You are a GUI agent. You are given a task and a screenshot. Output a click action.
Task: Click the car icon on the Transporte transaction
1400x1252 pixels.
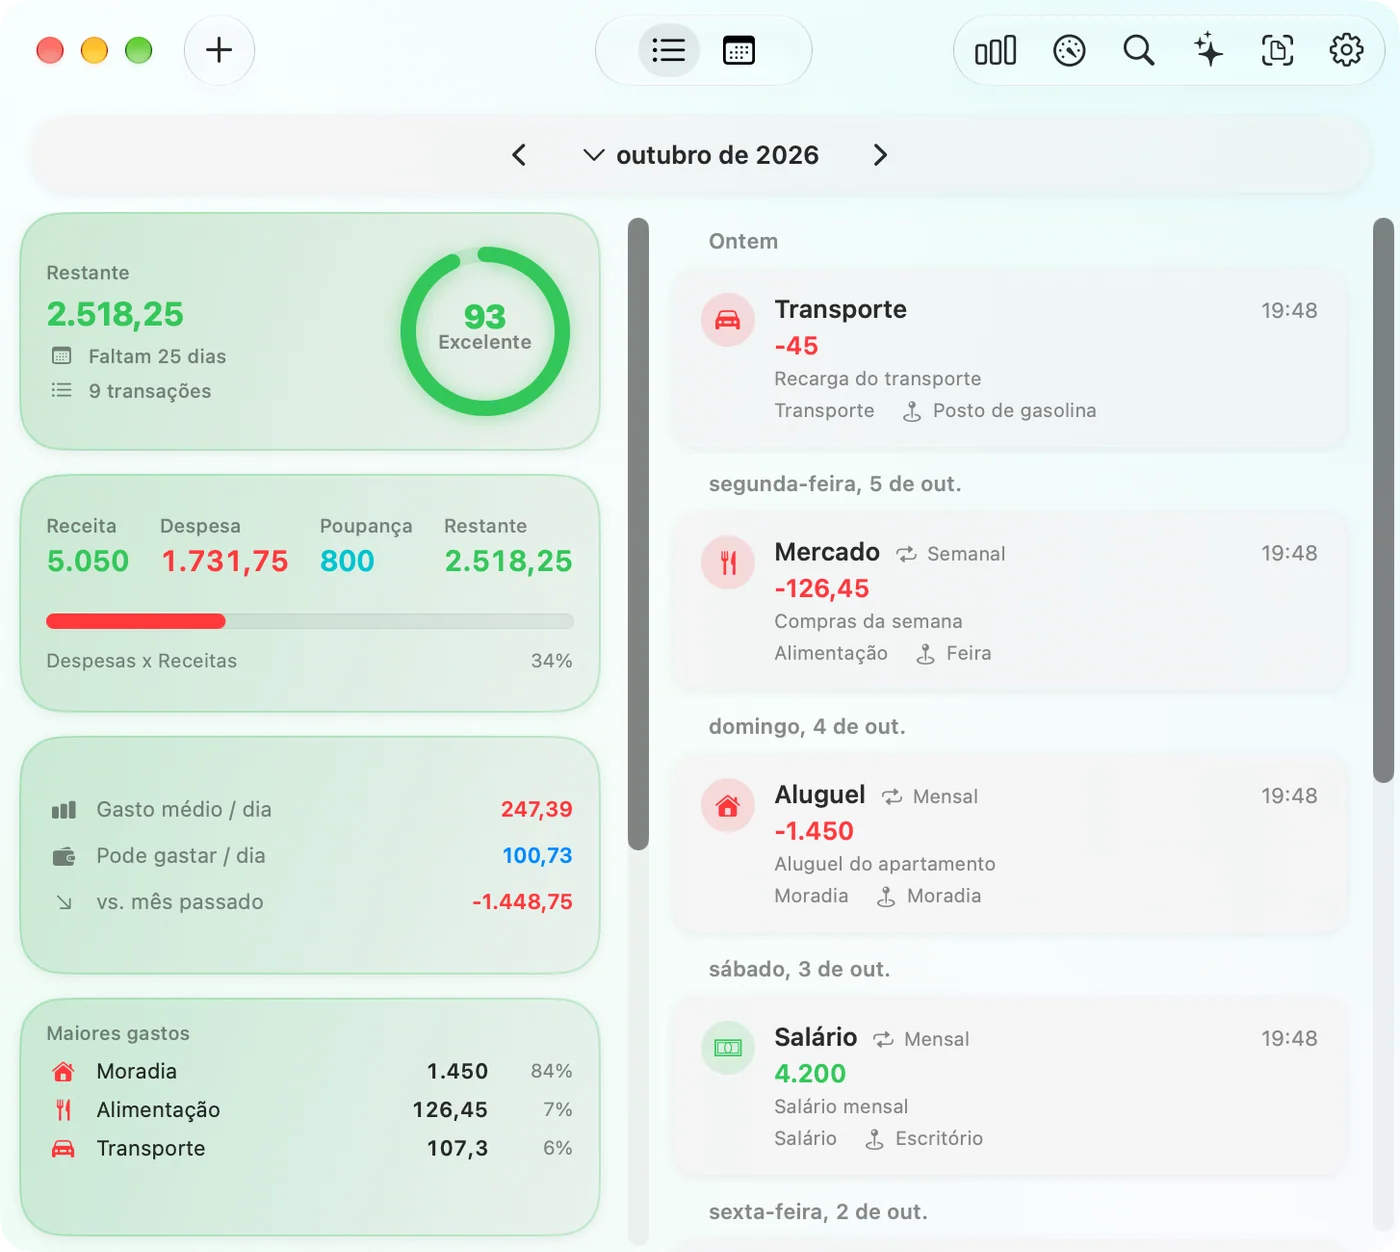click(728, 320)
